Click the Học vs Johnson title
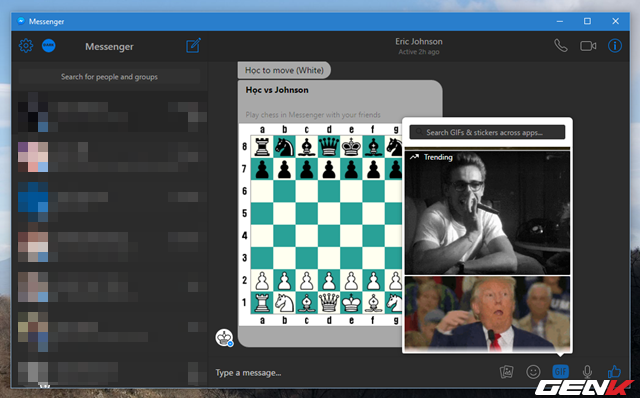The image size is (640, 398). click(x=277, y=90)
